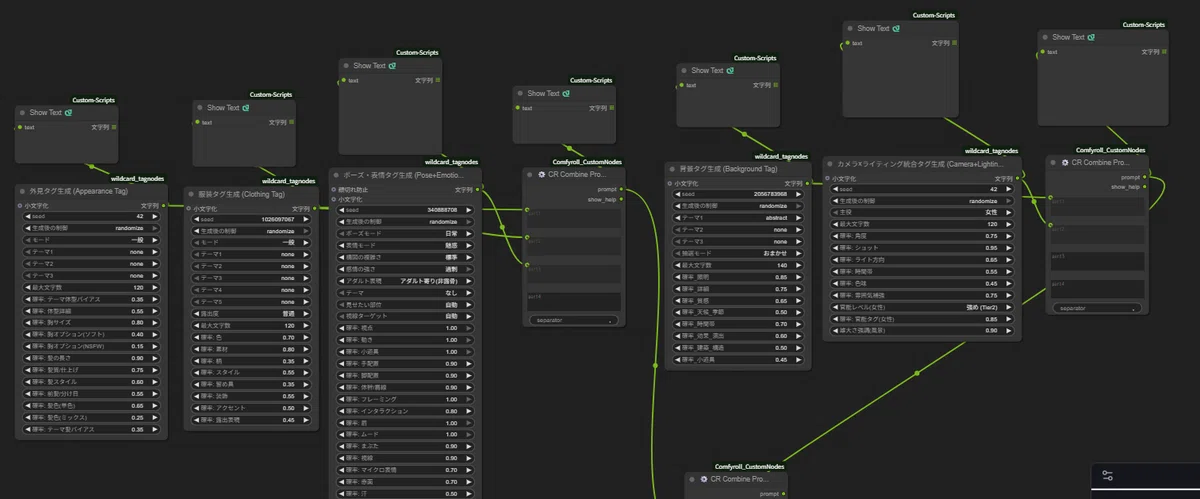The width and height of the screenshot is (1200, 499).
Task: Click the 確率: 素材 value 0.80 in Clothing Tag
Action: tap(288, 349)
